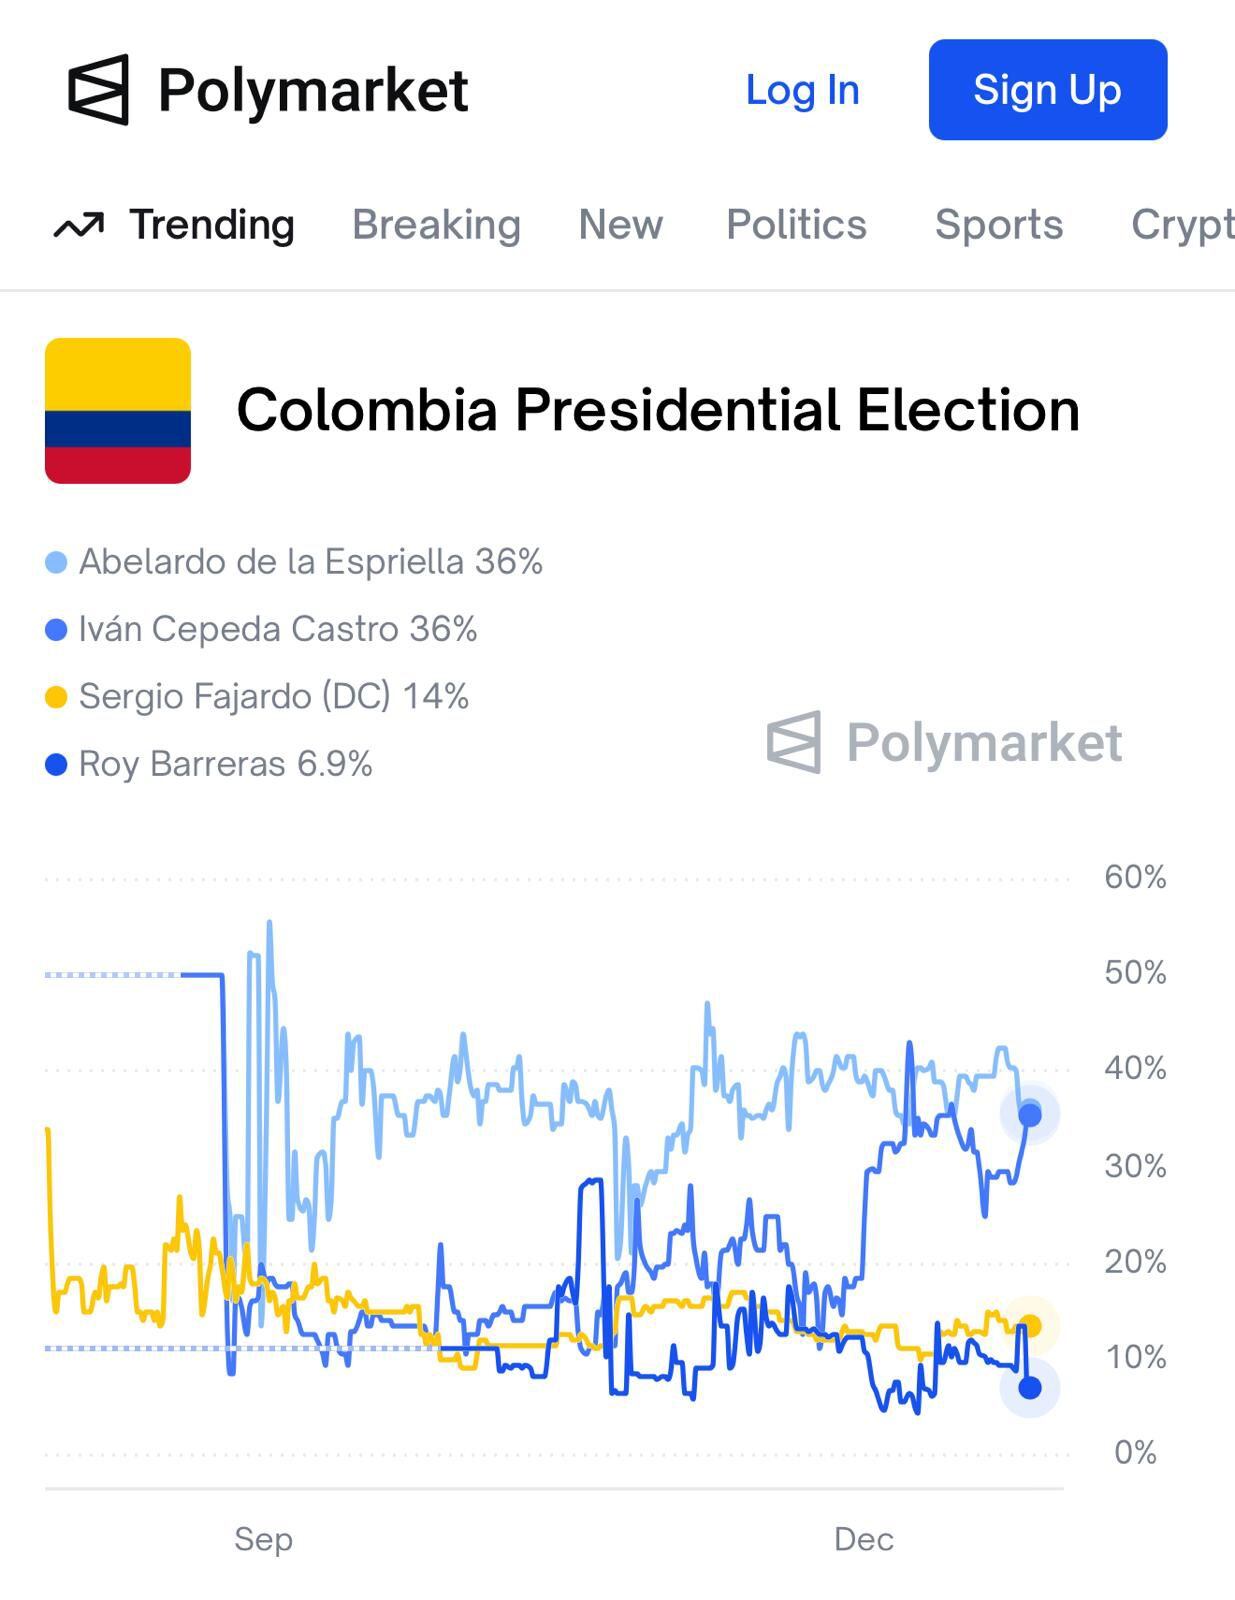Click the blue dot beside Iván Cepeda Castro

(57, 630)
